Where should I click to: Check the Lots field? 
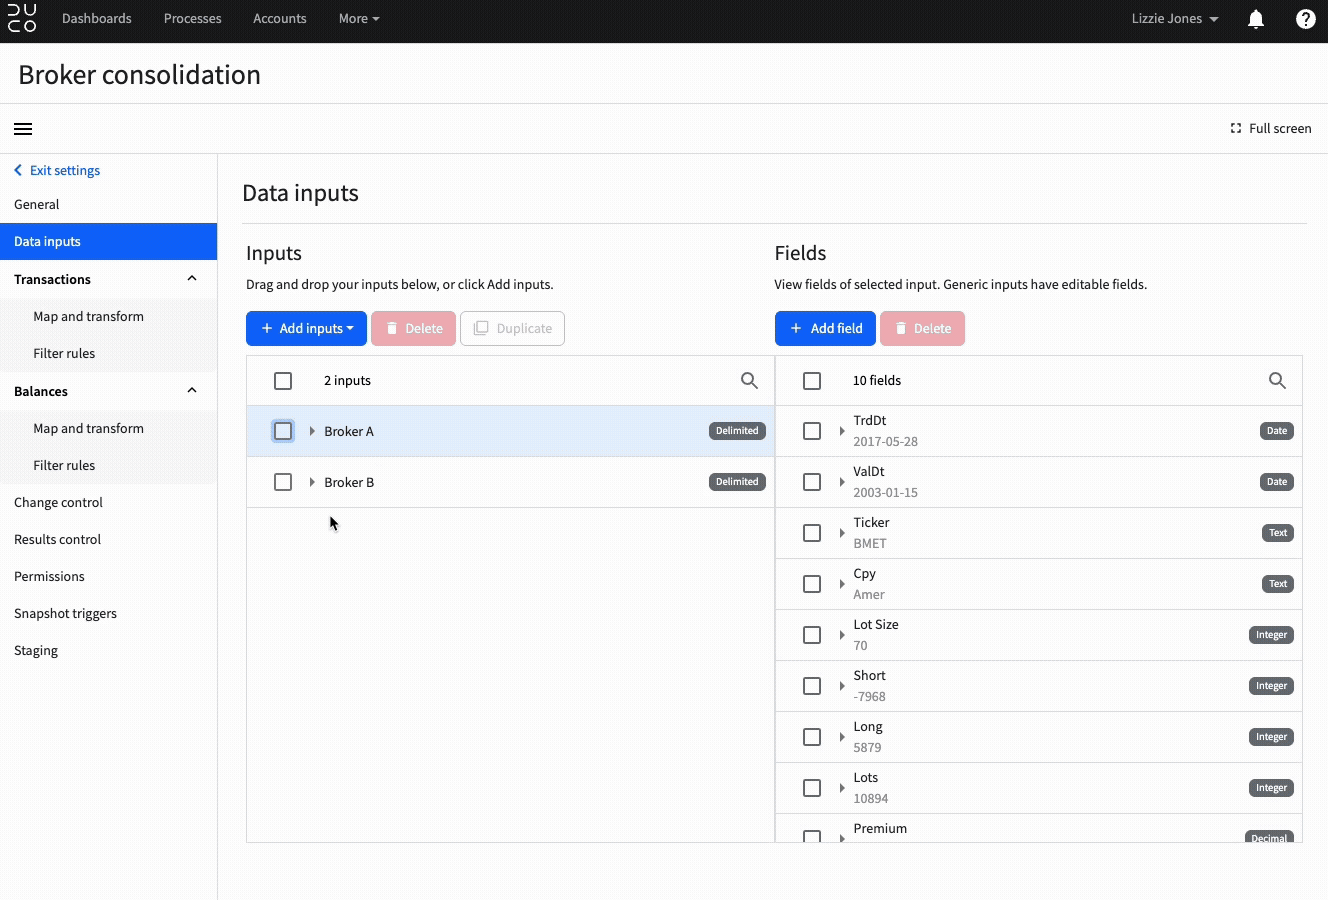pyautogui.click(x=812, y=788)
